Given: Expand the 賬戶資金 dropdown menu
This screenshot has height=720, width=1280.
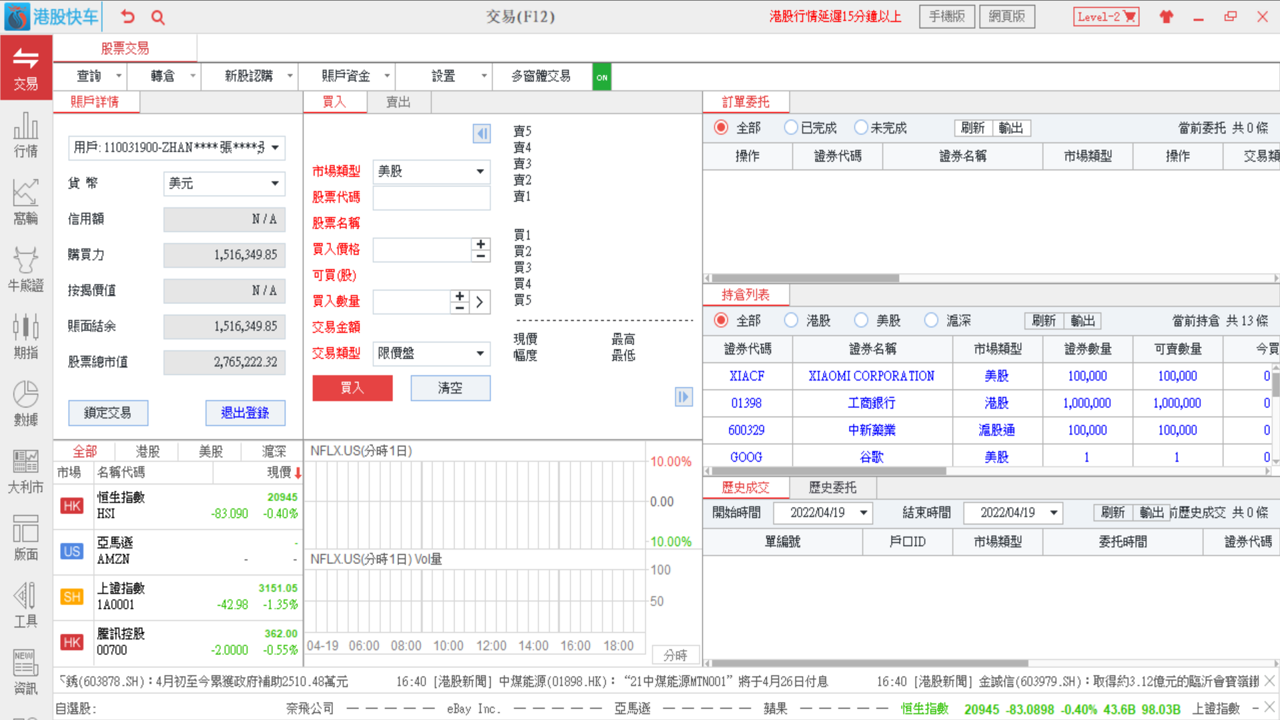Looking at the screenshot, I should click(x=348, y=76).
